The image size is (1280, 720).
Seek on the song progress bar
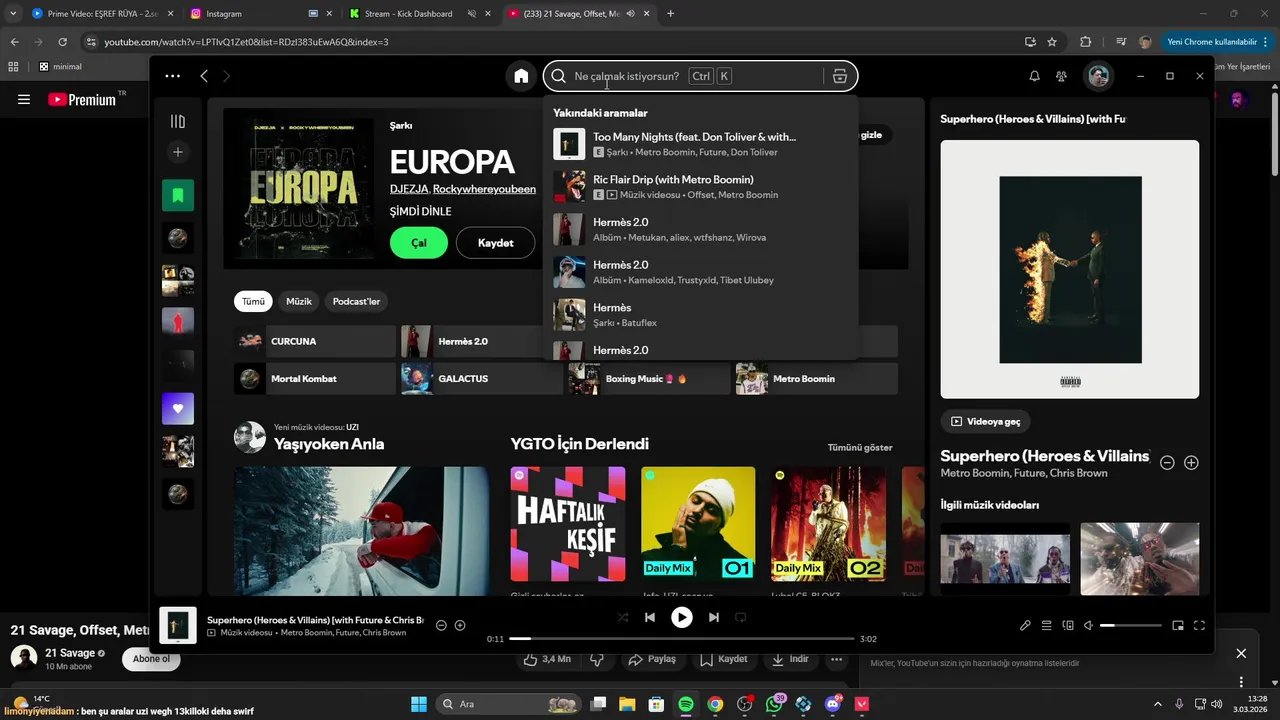pos(682,638)
